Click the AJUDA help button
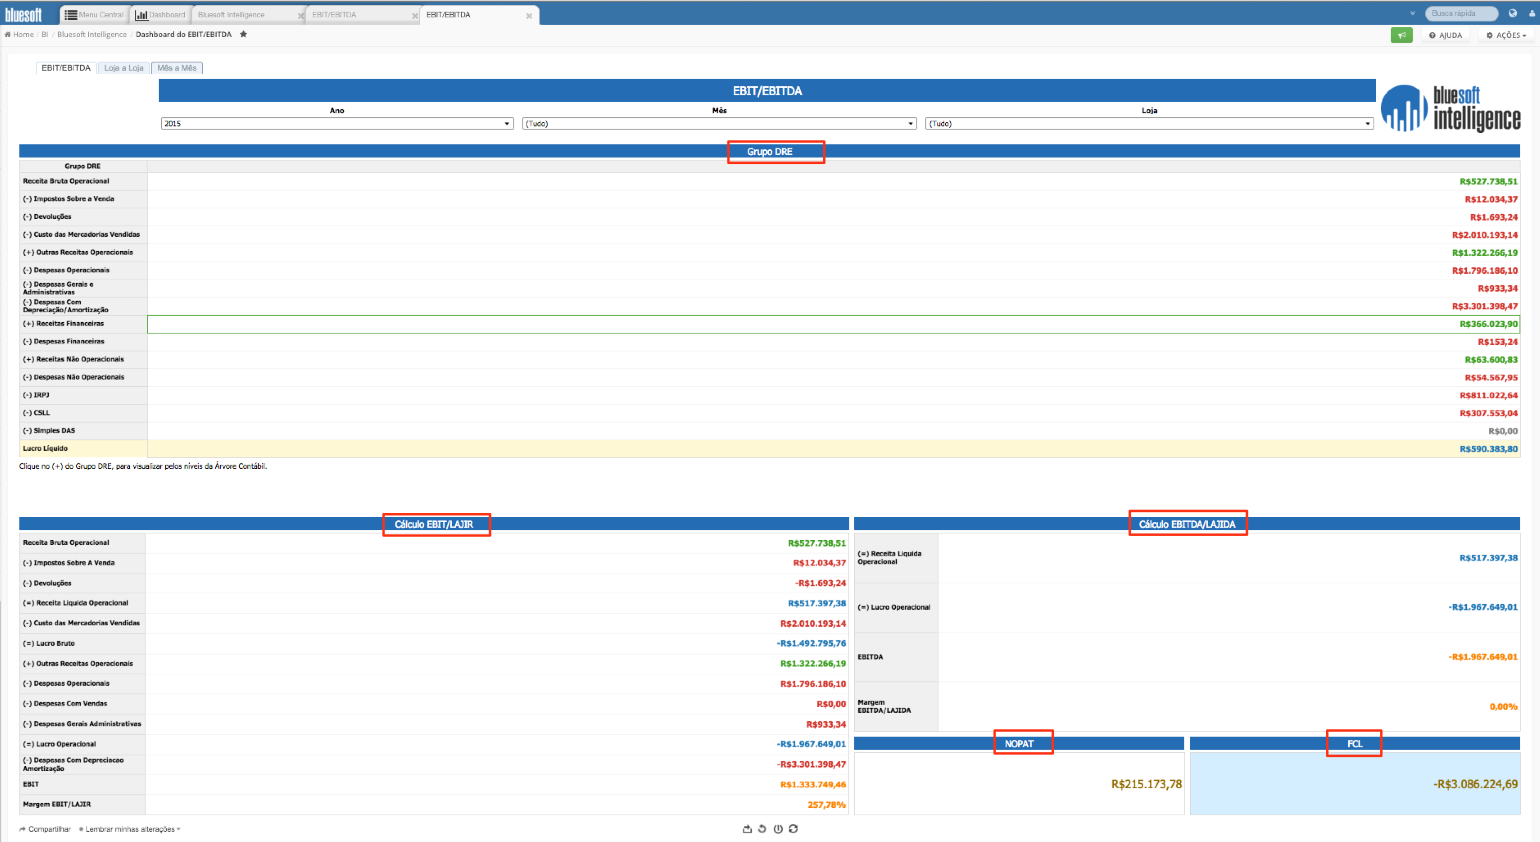The image size is (1540, 842). pos(1446,35)
